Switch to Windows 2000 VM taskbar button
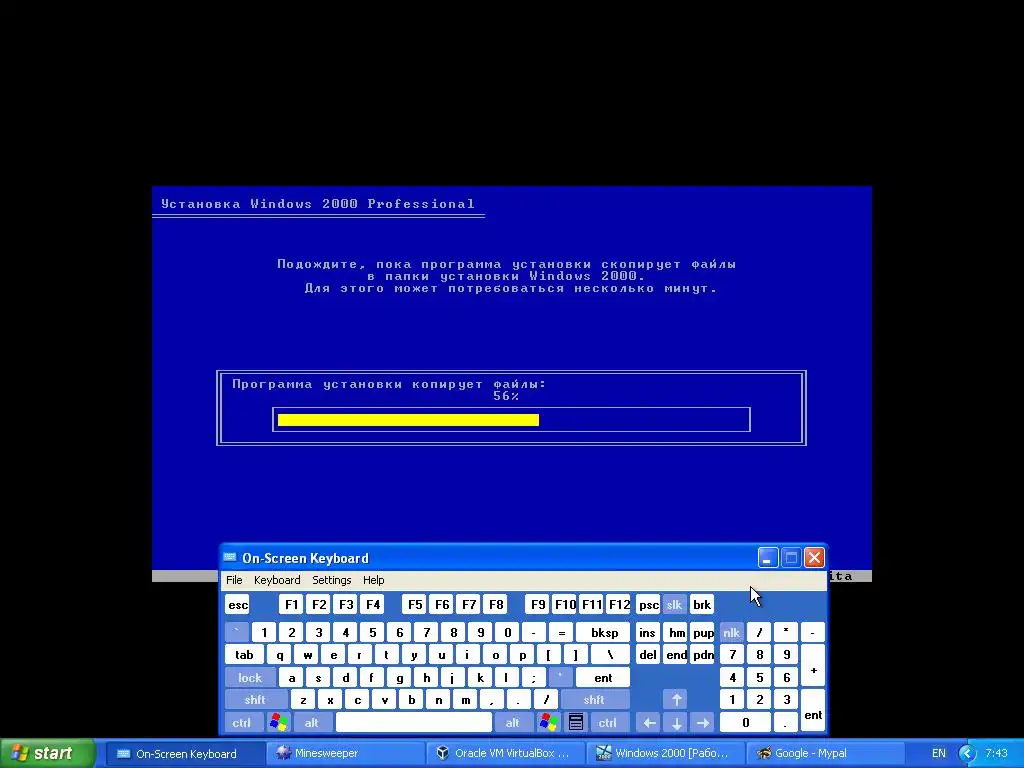 click(x=666, y=753)
